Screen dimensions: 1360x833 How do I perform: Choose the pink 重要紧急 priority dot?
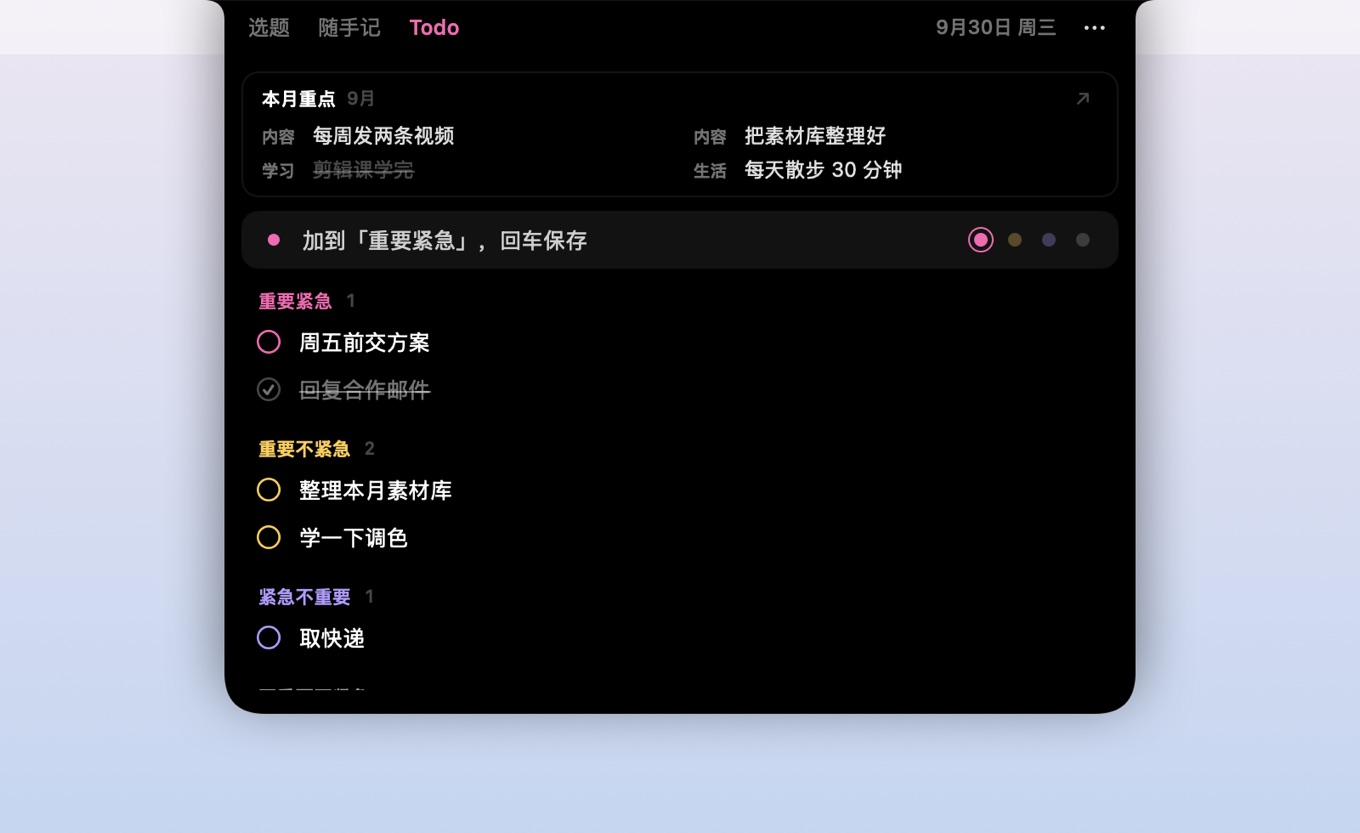[x=980, y=240]
